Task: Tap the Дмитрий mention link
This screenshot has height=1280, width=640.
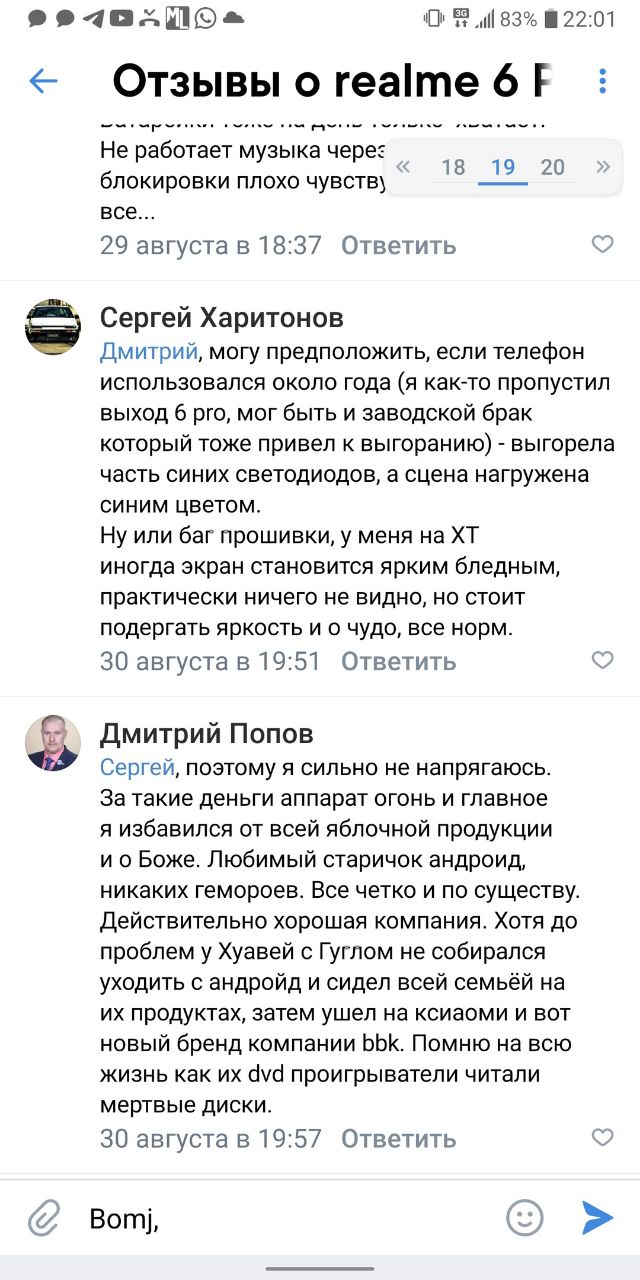Action: click(x=148, y=352)
